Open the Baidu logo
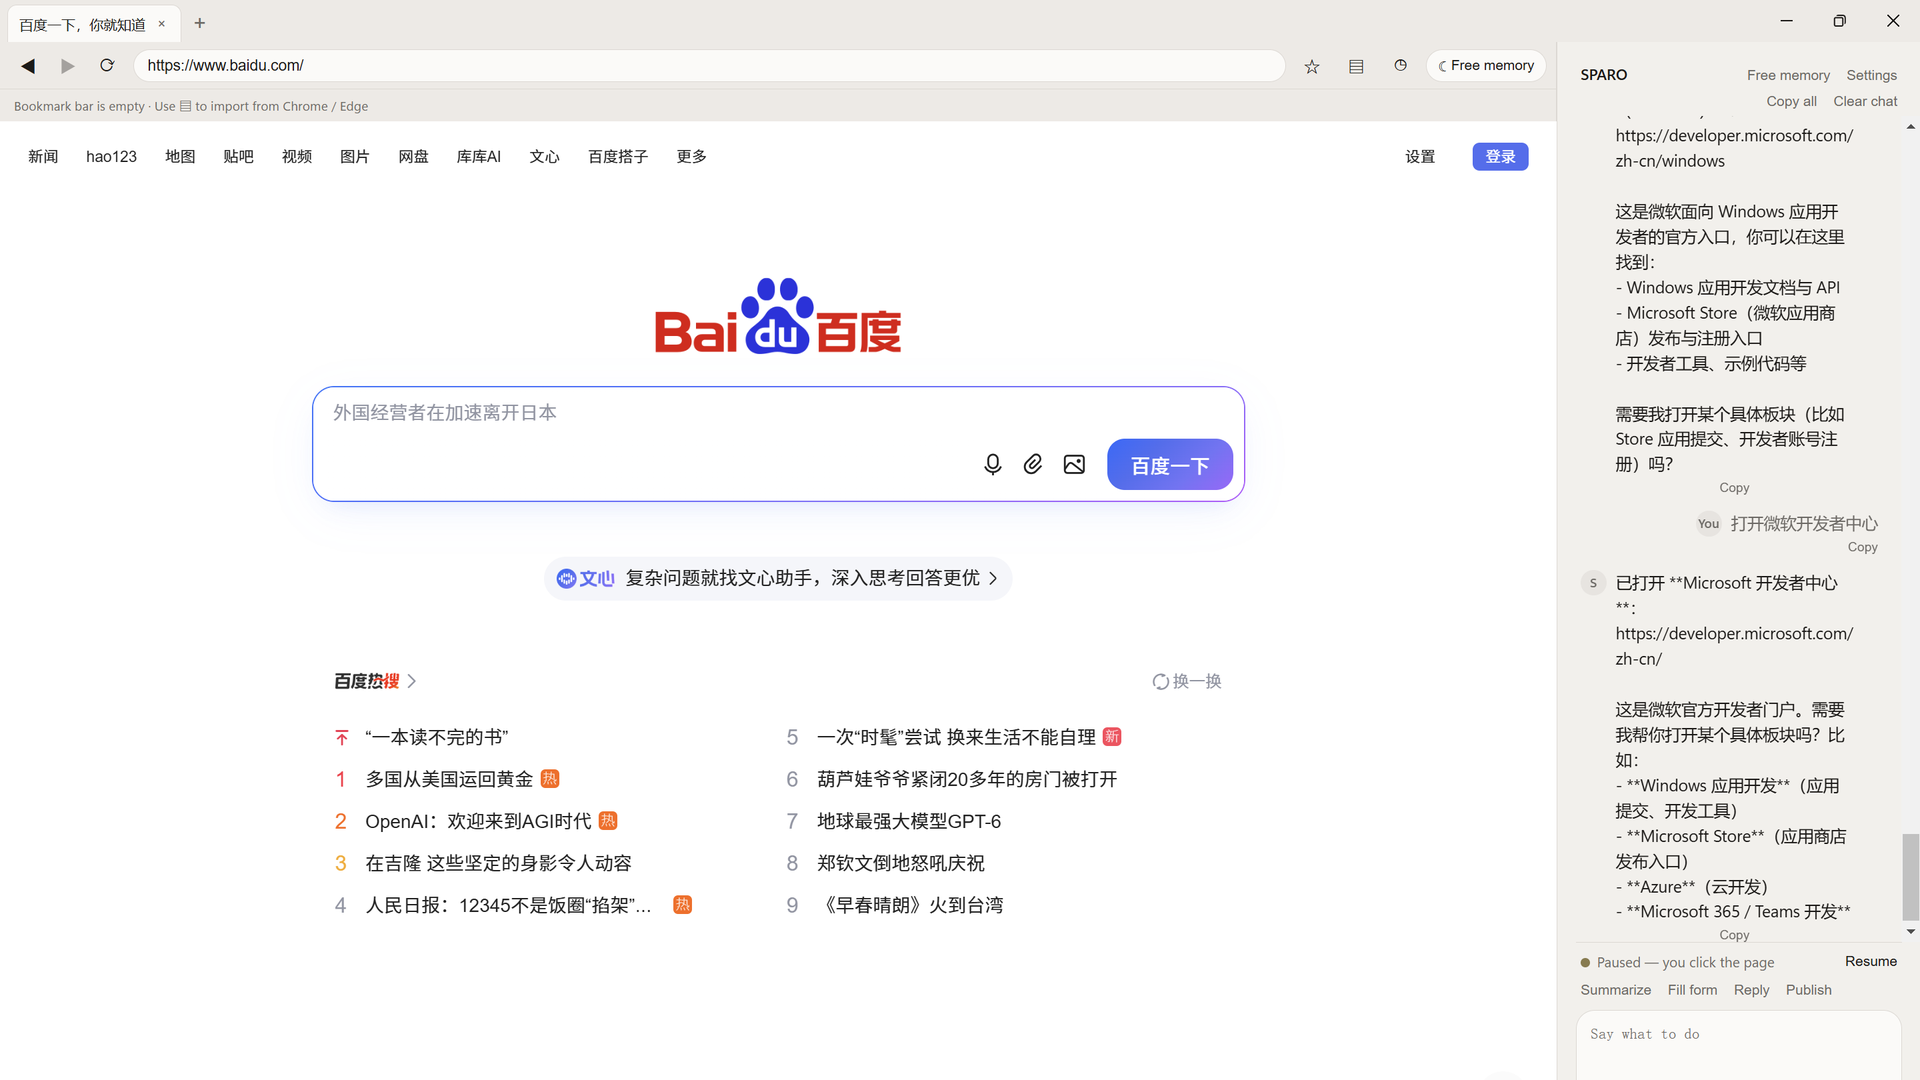Screen dimensions: 1920x1080 pos(778,316)
